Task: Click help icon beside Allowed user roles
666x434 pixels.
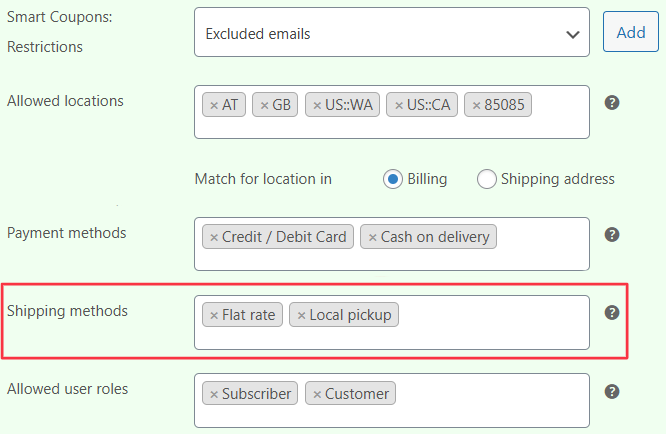Action: coord(613,391)
